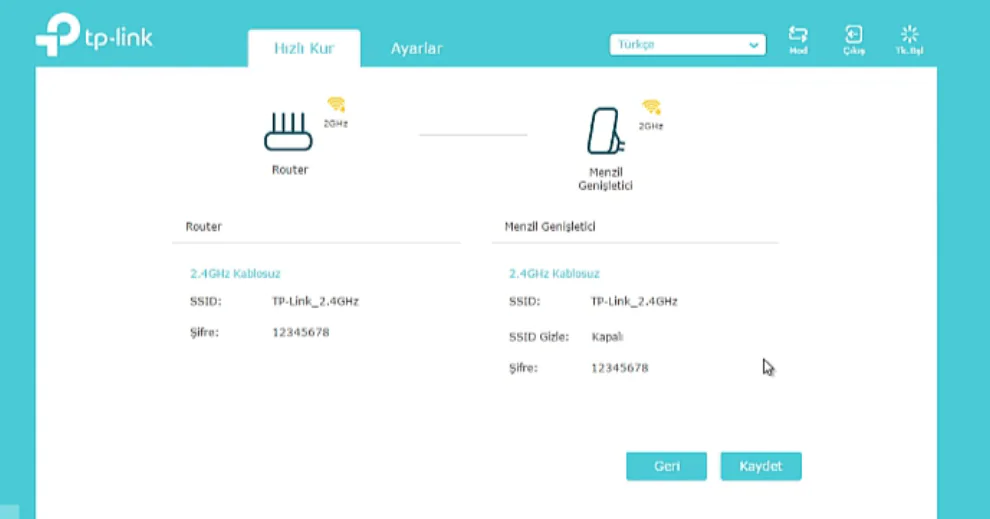Click the SSID Gizle value Kapalı

coord(608,337)
